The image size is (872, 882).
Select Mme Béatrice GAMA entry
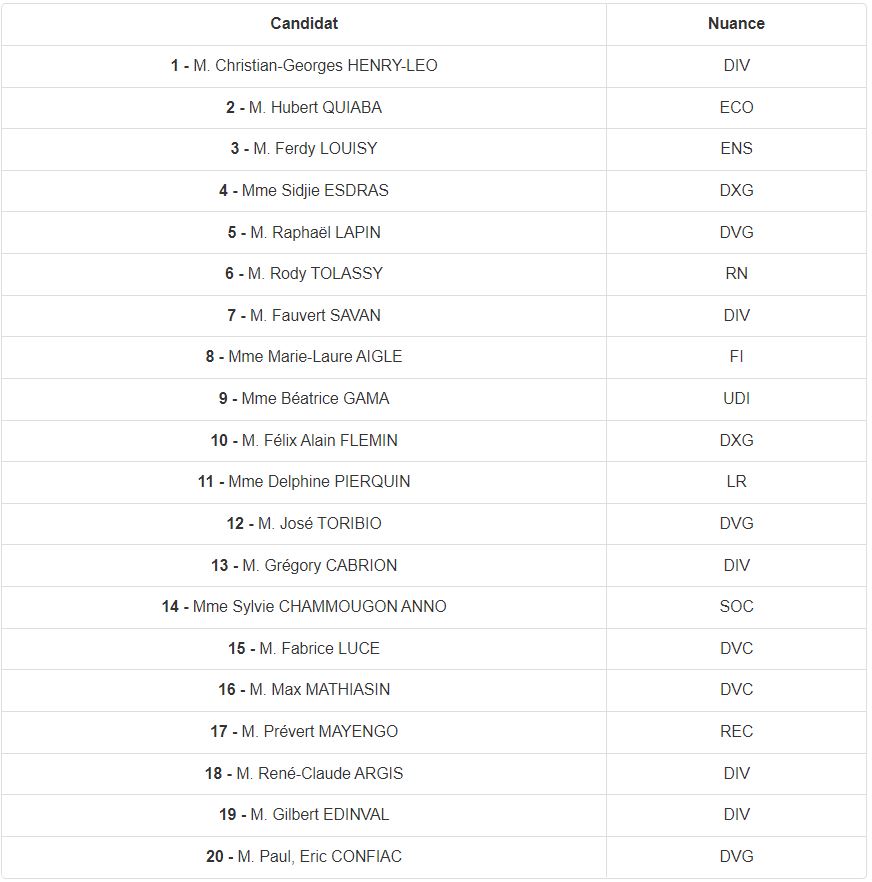click(304, 399)
